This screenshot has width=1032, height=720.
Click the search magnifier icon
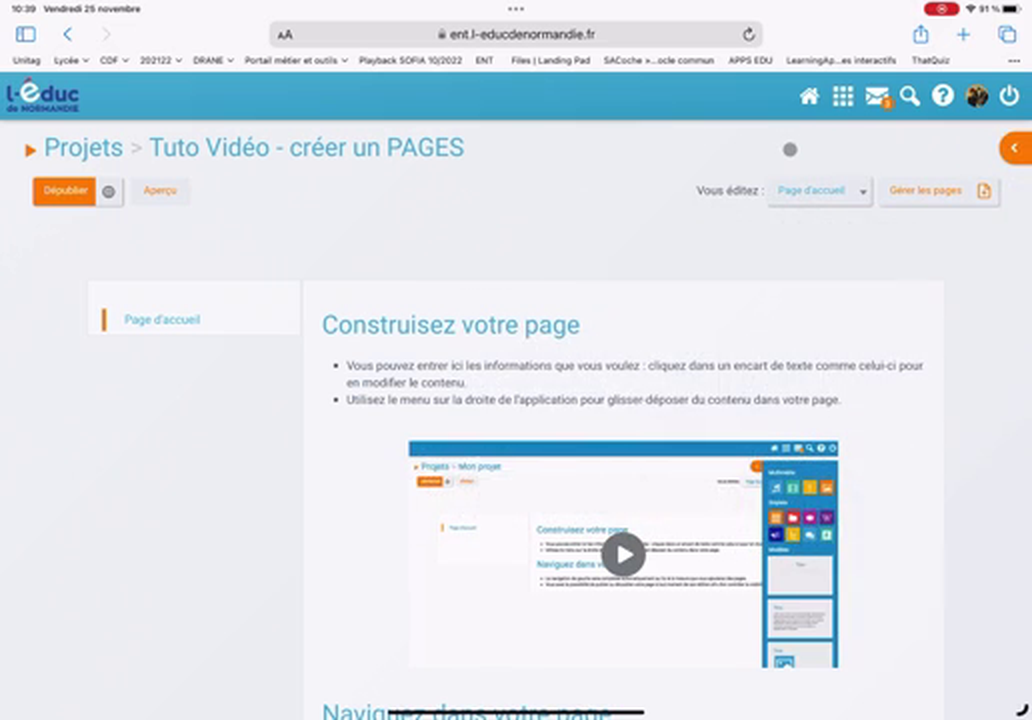click(x=909, y=95)
